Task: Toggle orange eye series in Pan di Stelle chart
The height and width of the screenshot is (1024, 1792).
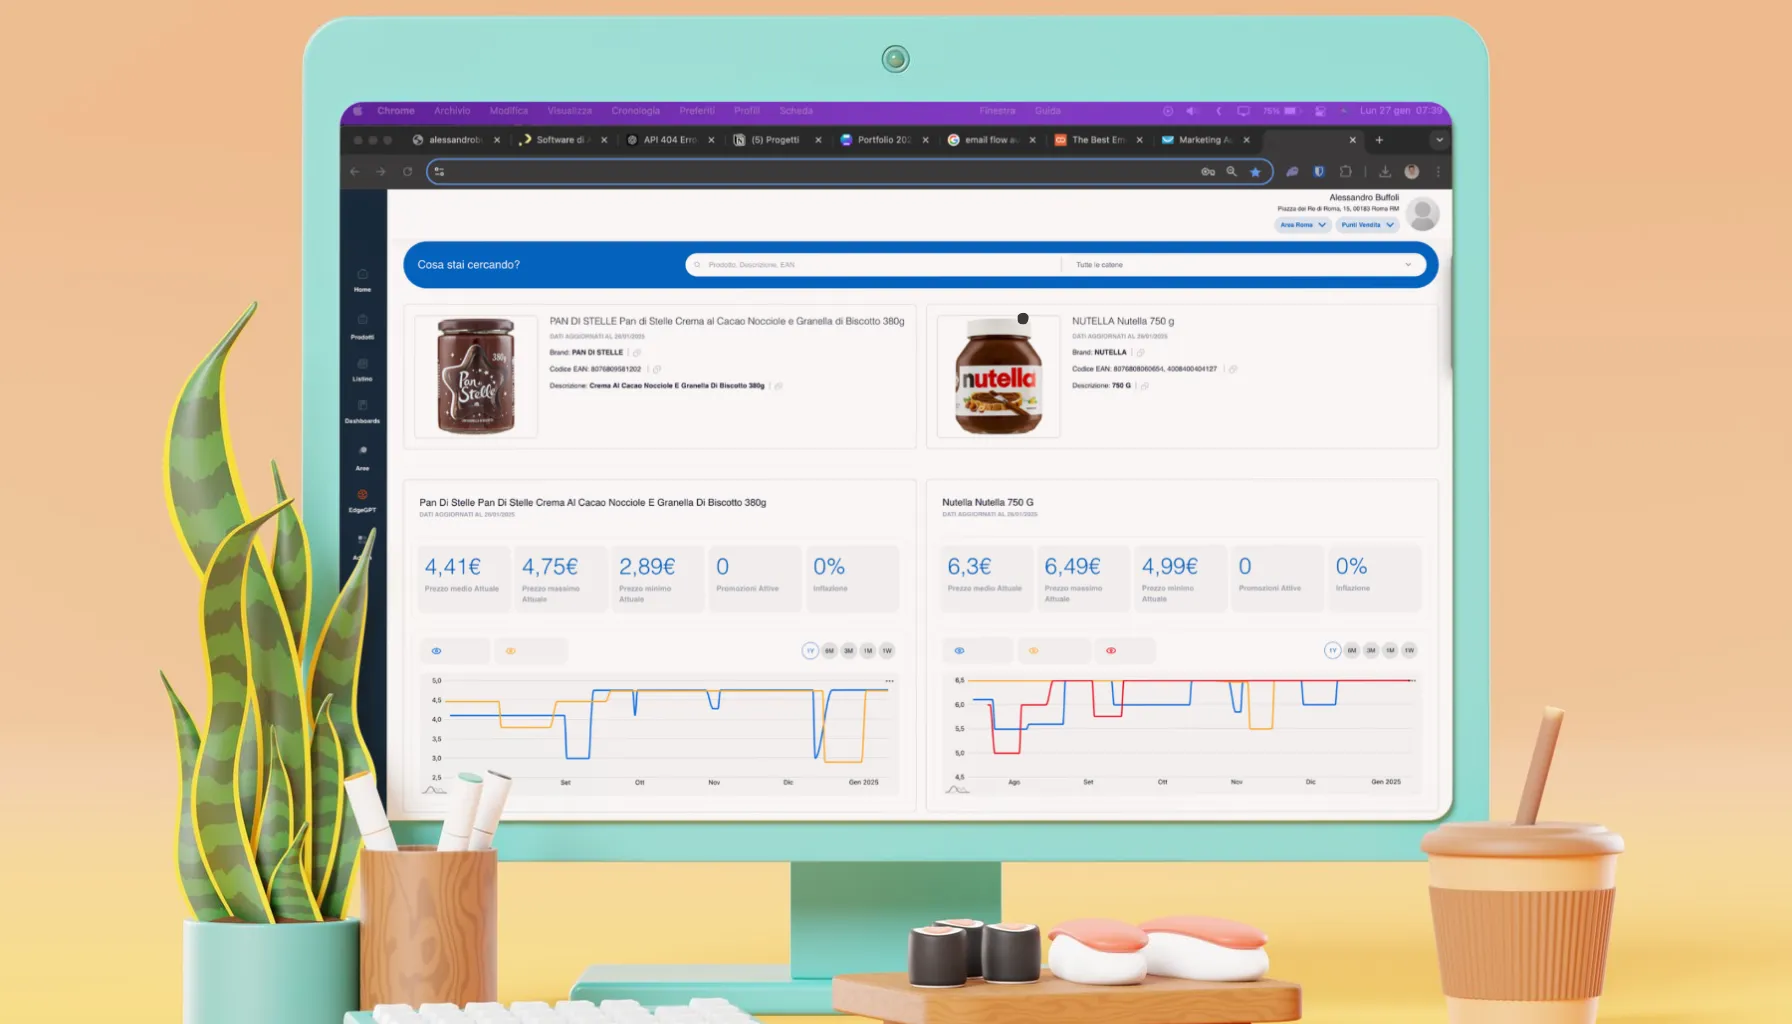Action: [511, 651]
